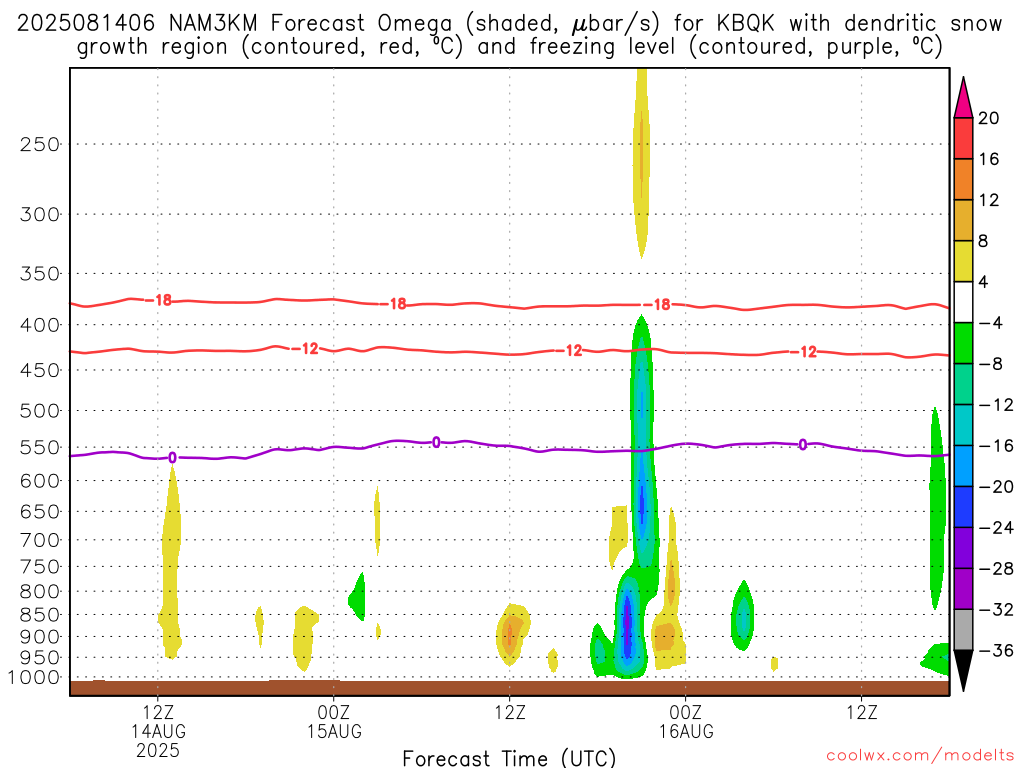This screenshot has height=768, width=1024.
Task: Select the colorbar label -24
Action: tap(996, 528)
